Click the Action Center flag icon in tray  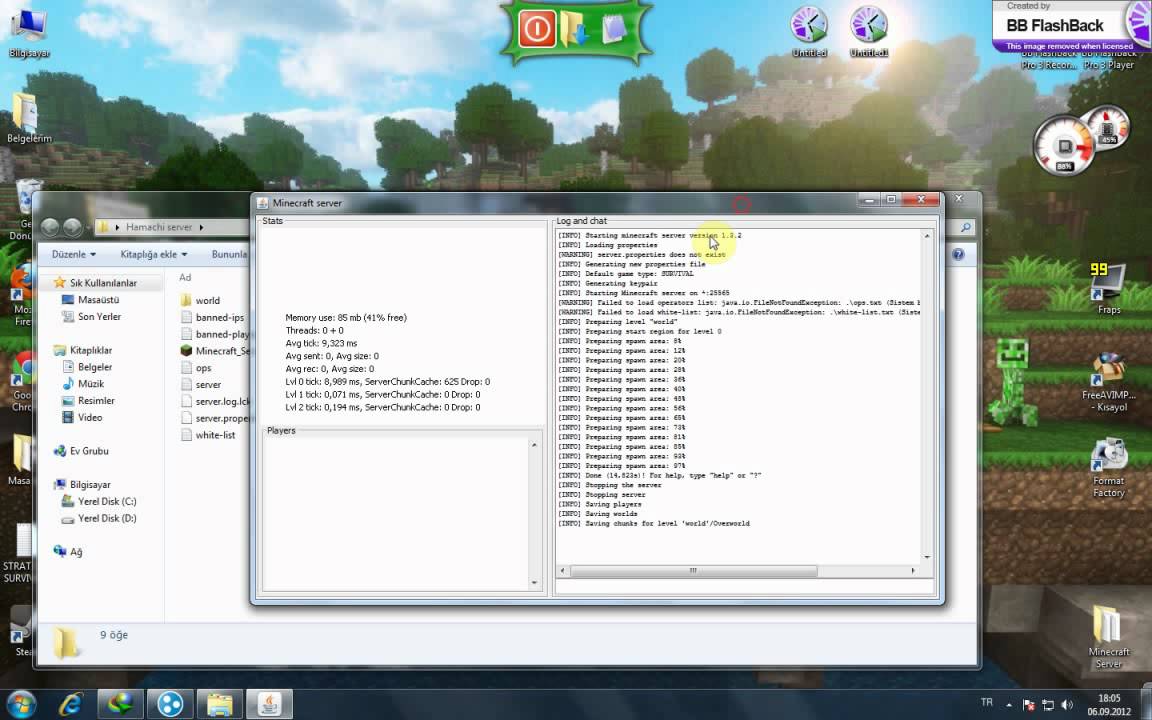(1029, 705)
